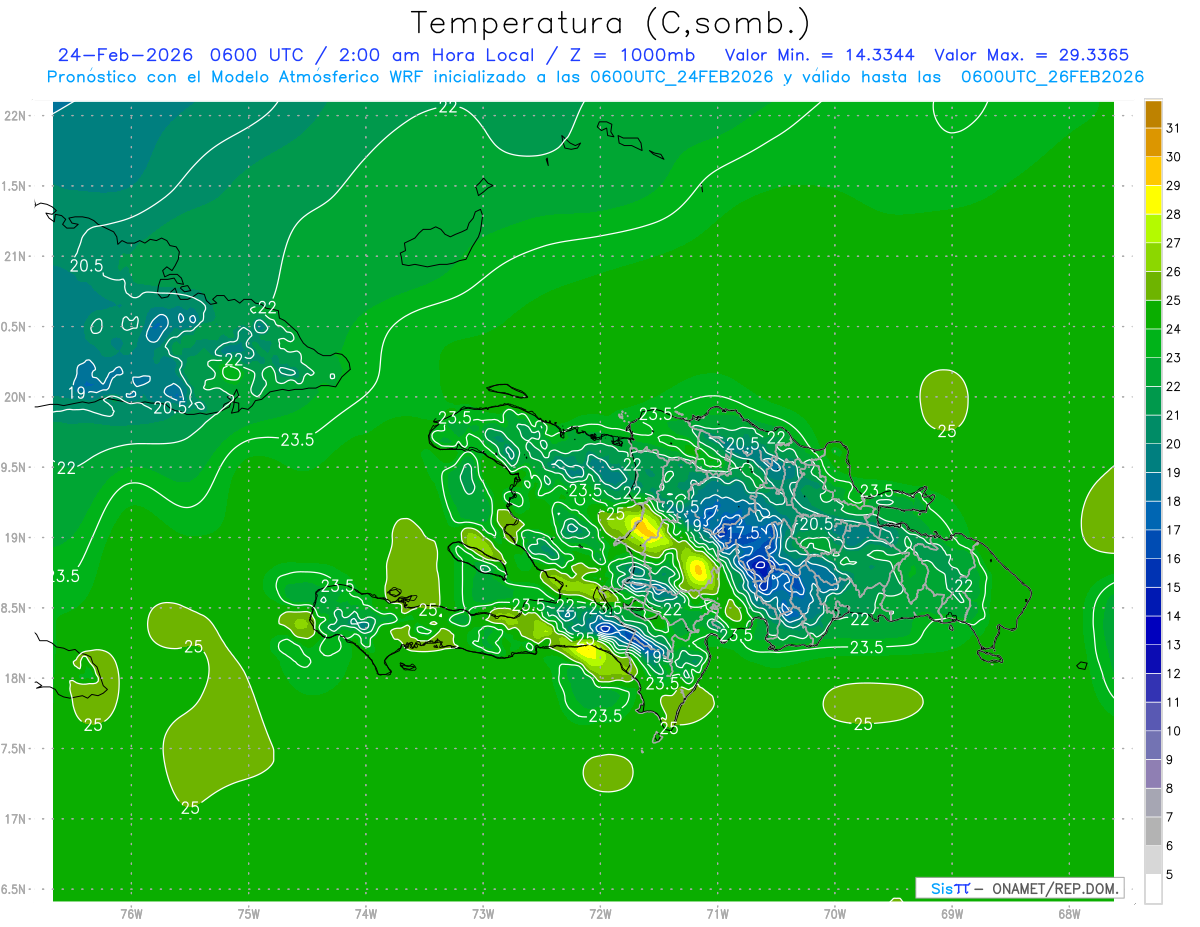Click the colorbar scale value '9'
Screen dimensions: 1200x927
[1170, 761]
